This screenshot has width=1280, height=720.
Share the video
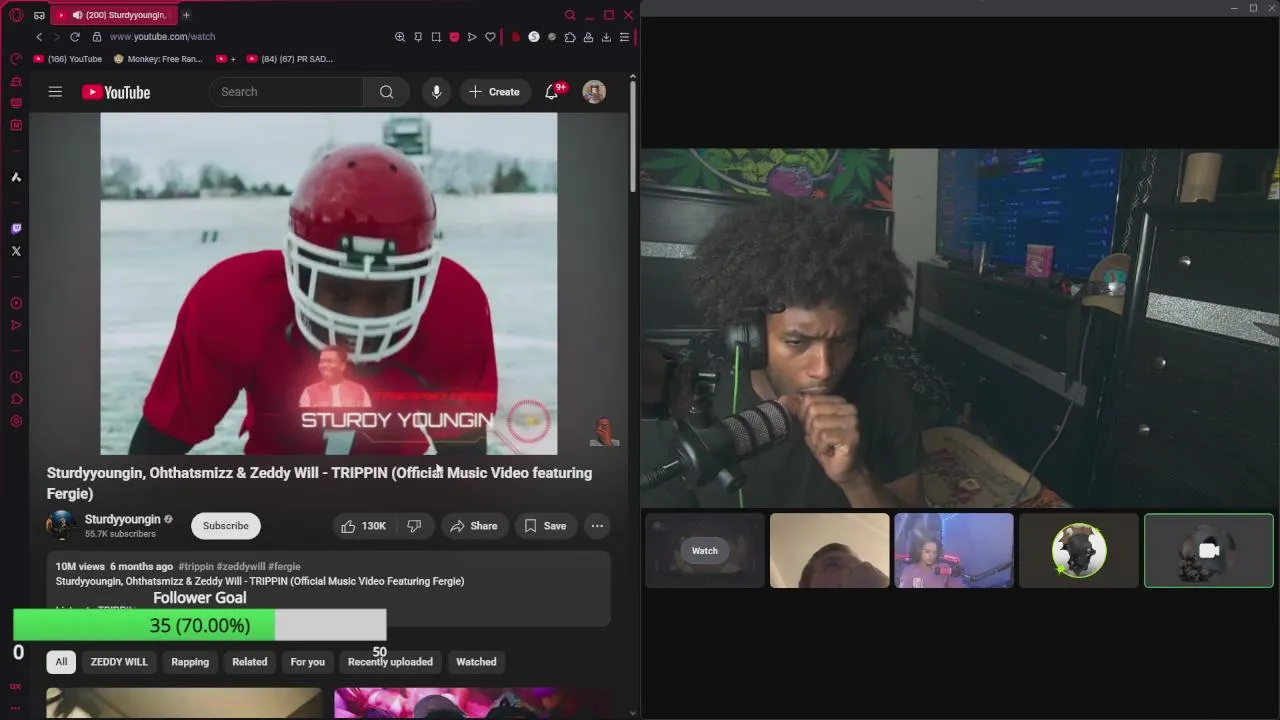tap(474, 526)
